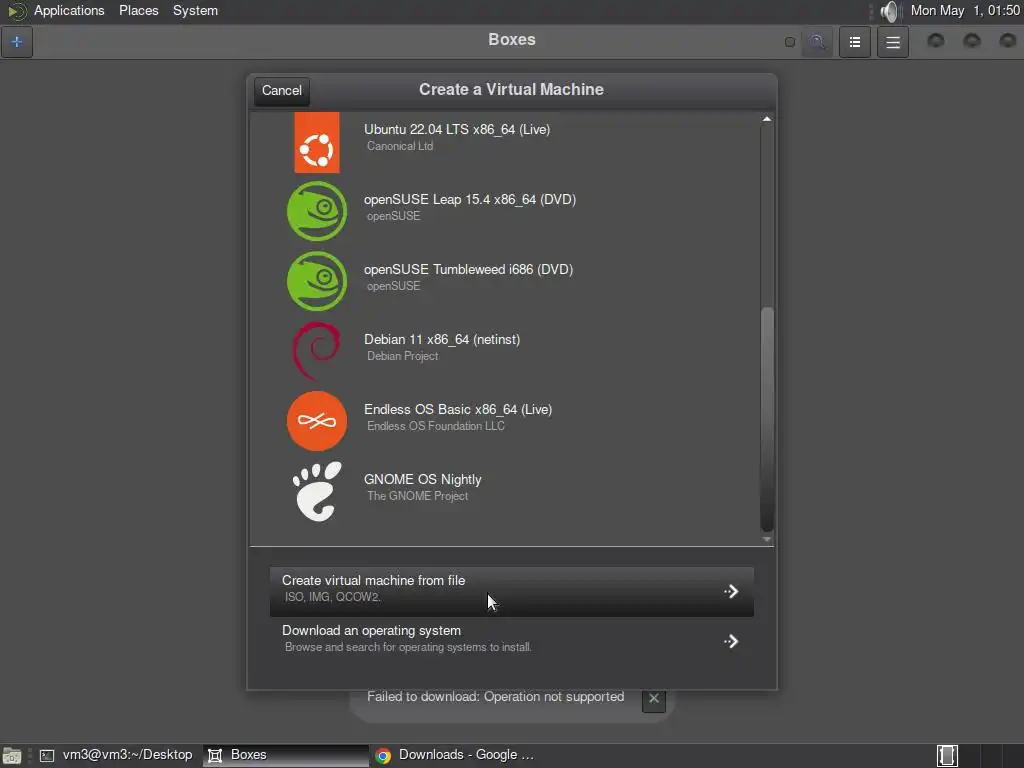
Task: Click the scroll down arrow of OS list
Action: tap(767, 539)
